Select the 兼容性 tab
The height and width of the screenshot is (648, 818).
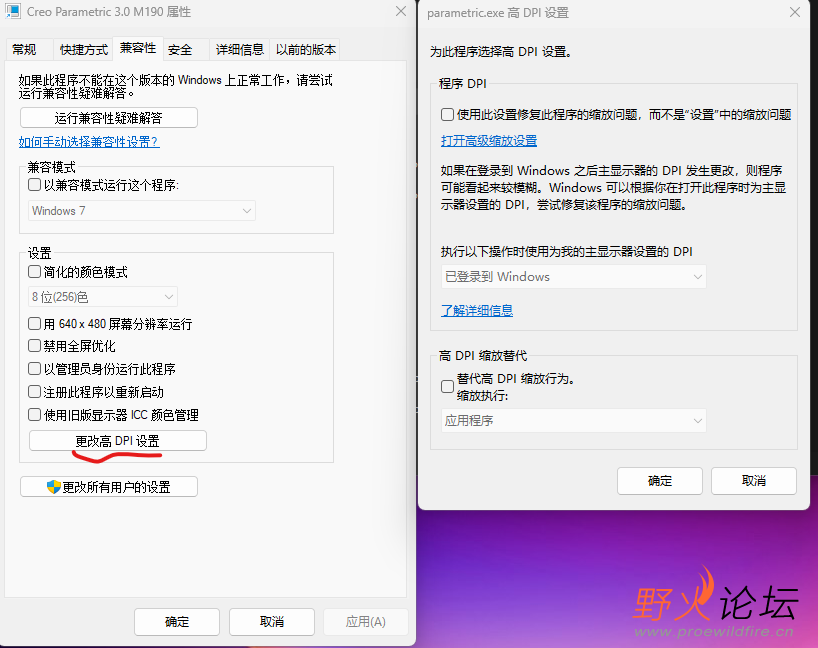point(138,48)
